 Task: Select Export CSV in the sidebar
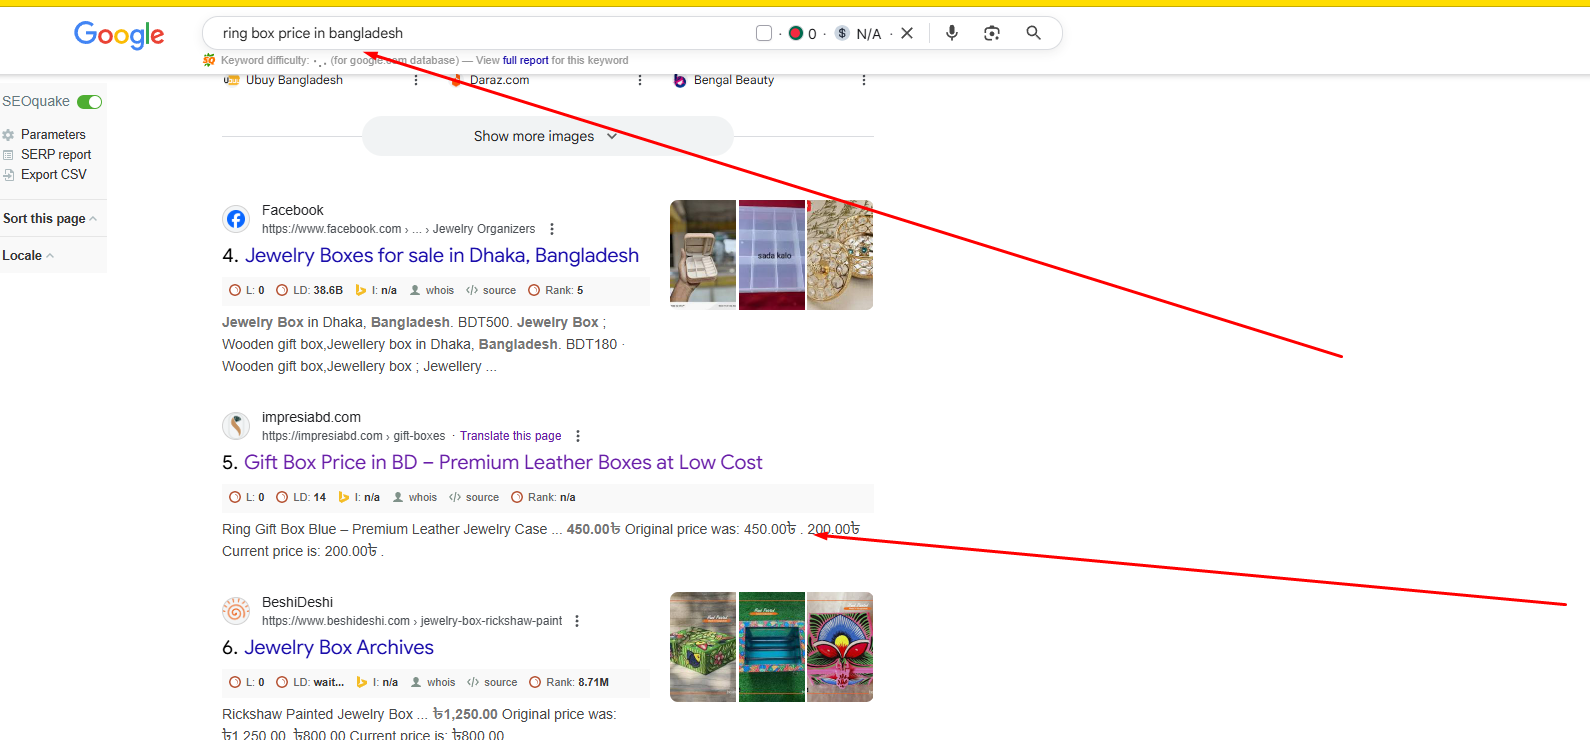(53, 175)
